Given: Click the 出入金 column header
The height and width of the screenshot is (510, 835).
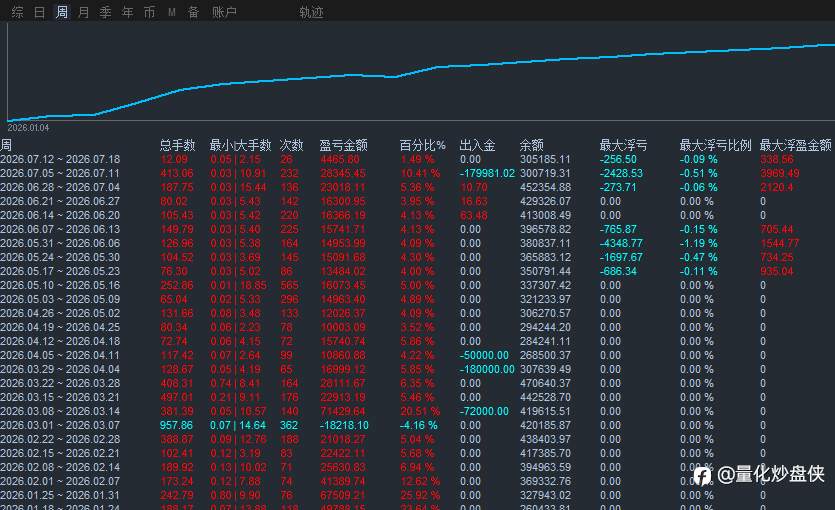Looking at the screenshot, I should tap(477, 145).
